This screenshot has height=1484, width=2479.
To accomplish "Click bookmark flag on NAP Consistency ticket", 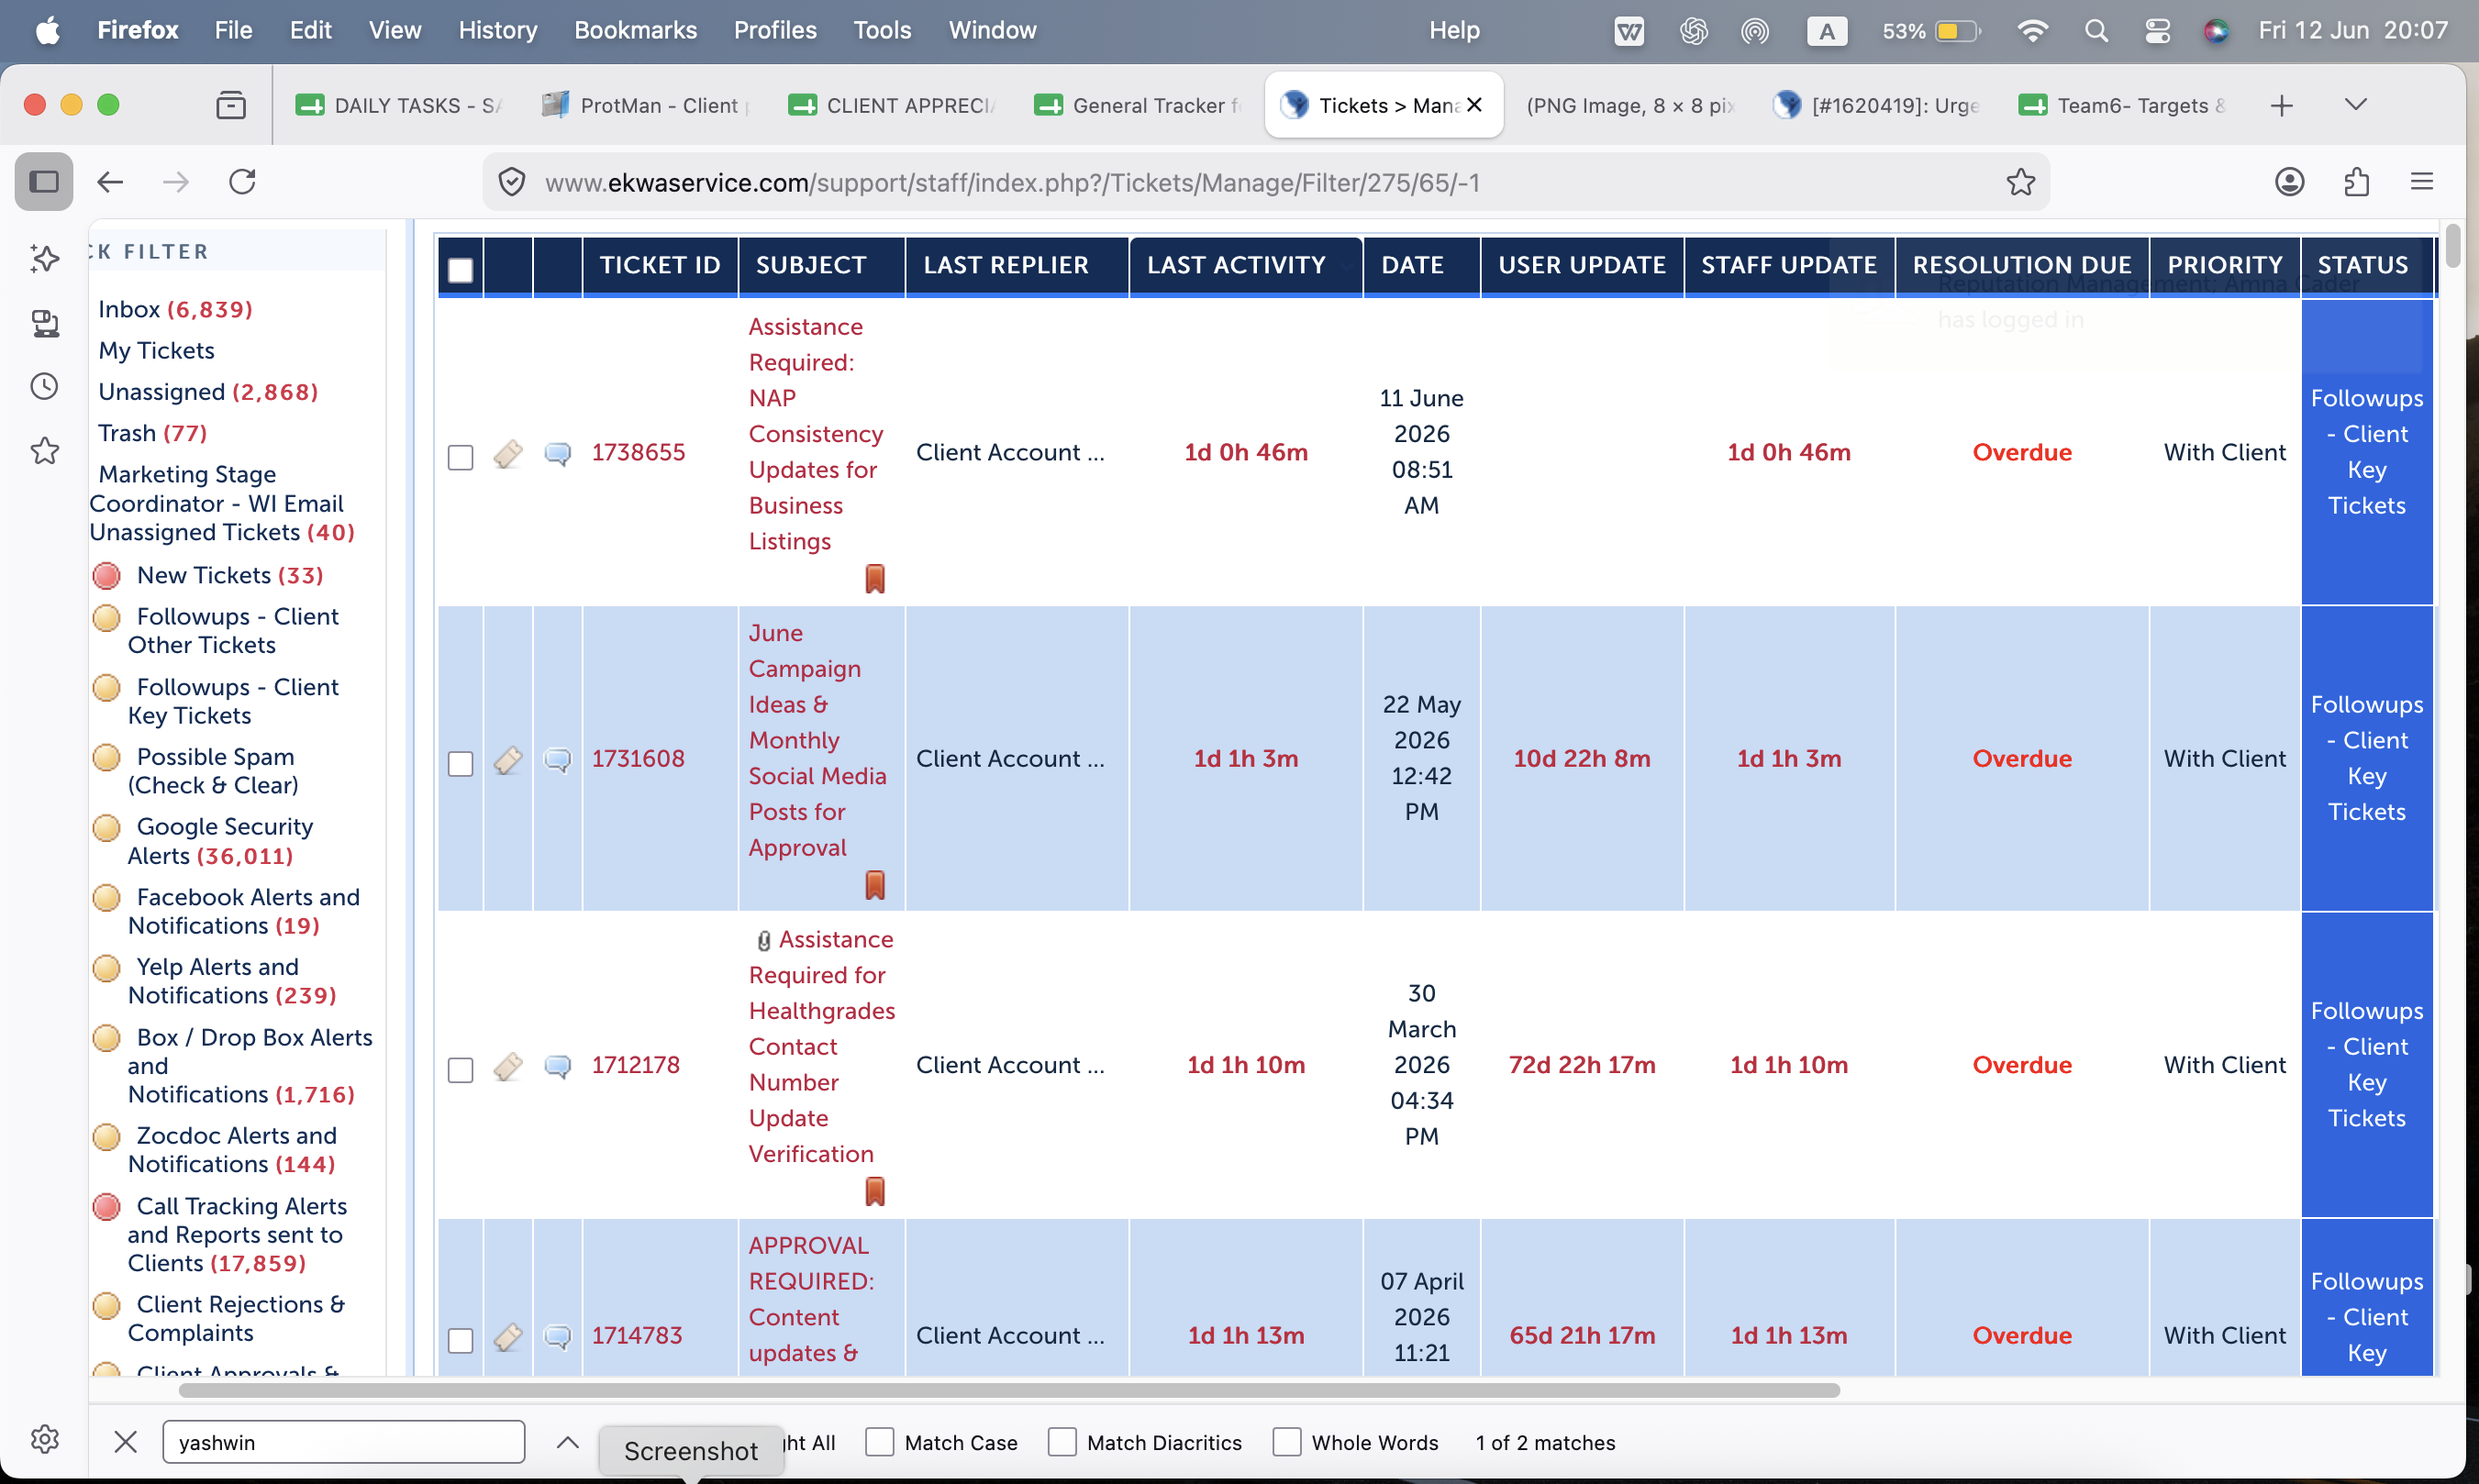I will (x=875, y=579).
